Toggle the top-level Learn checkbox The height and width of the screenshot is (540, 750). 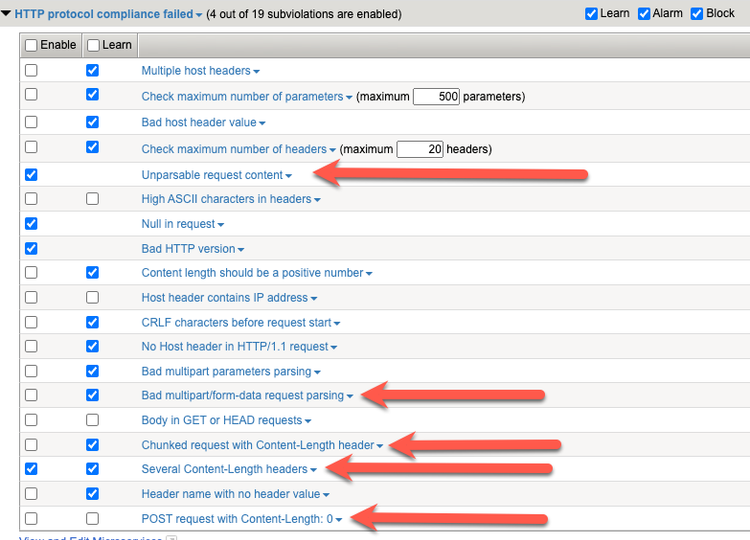[x=592, y=13]
